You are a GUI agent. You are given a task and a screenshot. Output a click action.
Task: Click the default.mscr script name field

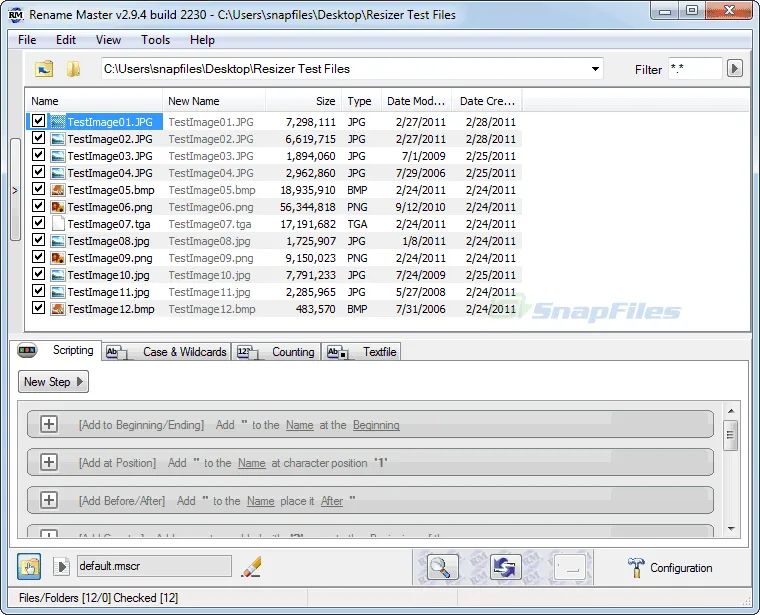point(154,566)
